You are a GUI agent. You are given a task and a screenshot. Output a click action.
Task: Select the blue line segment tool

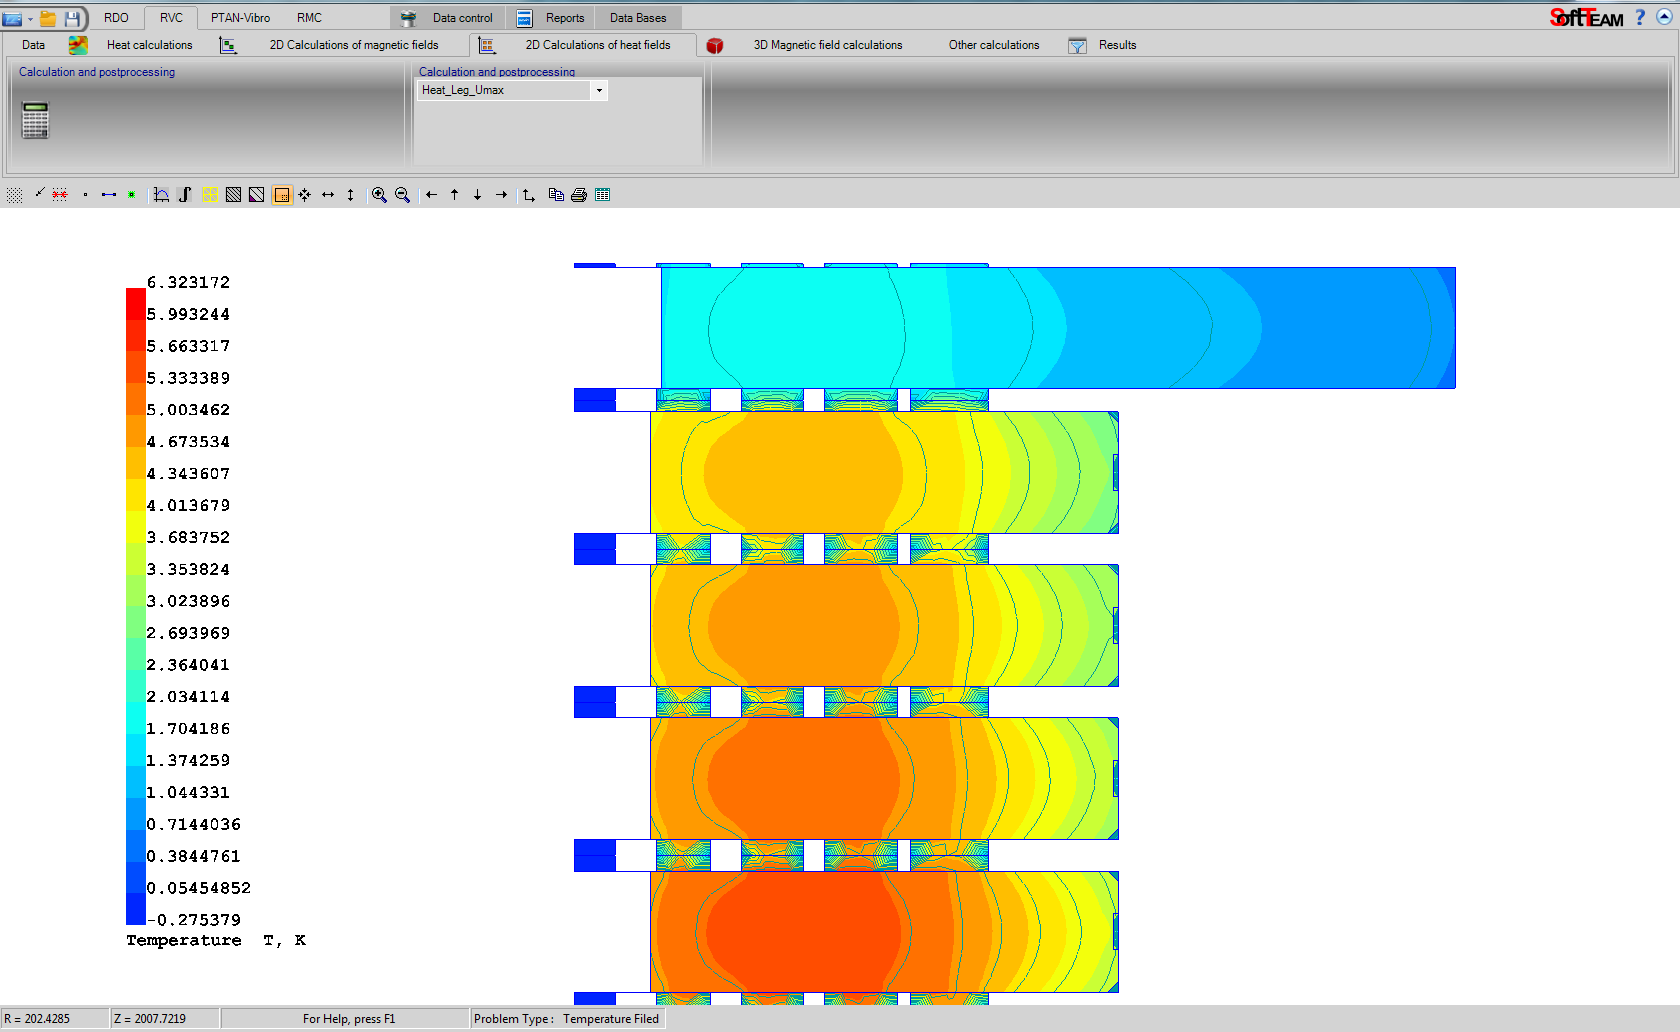coord(109,195)
